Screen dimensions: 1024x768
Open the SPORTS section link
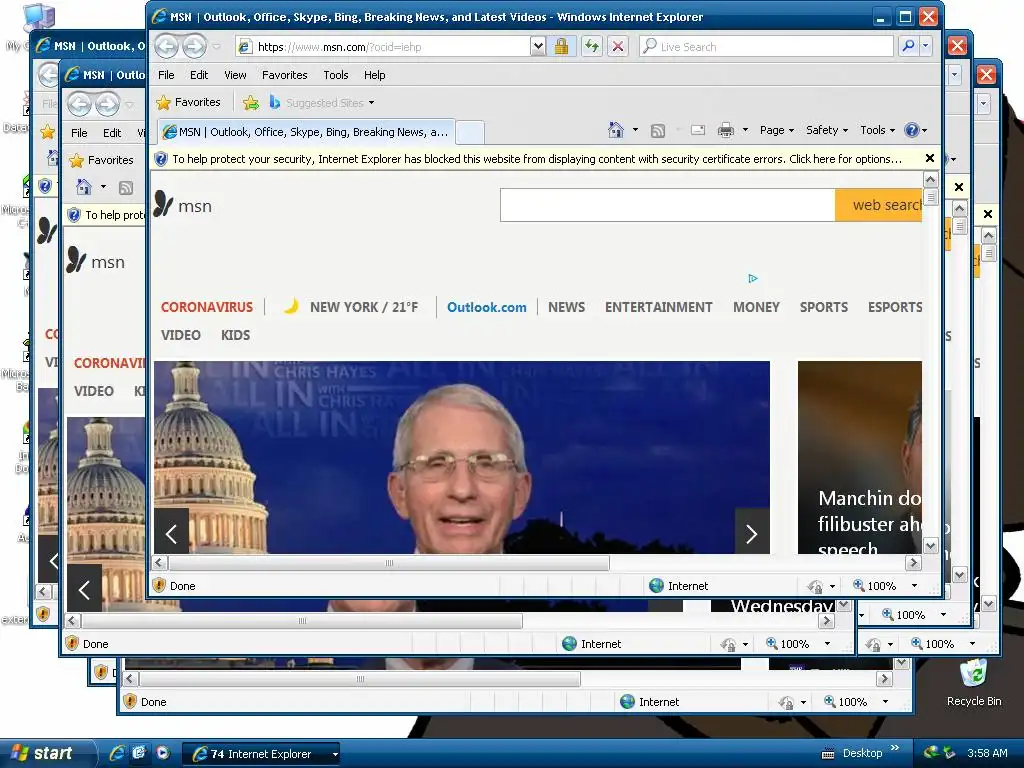[x=824, y=307]
